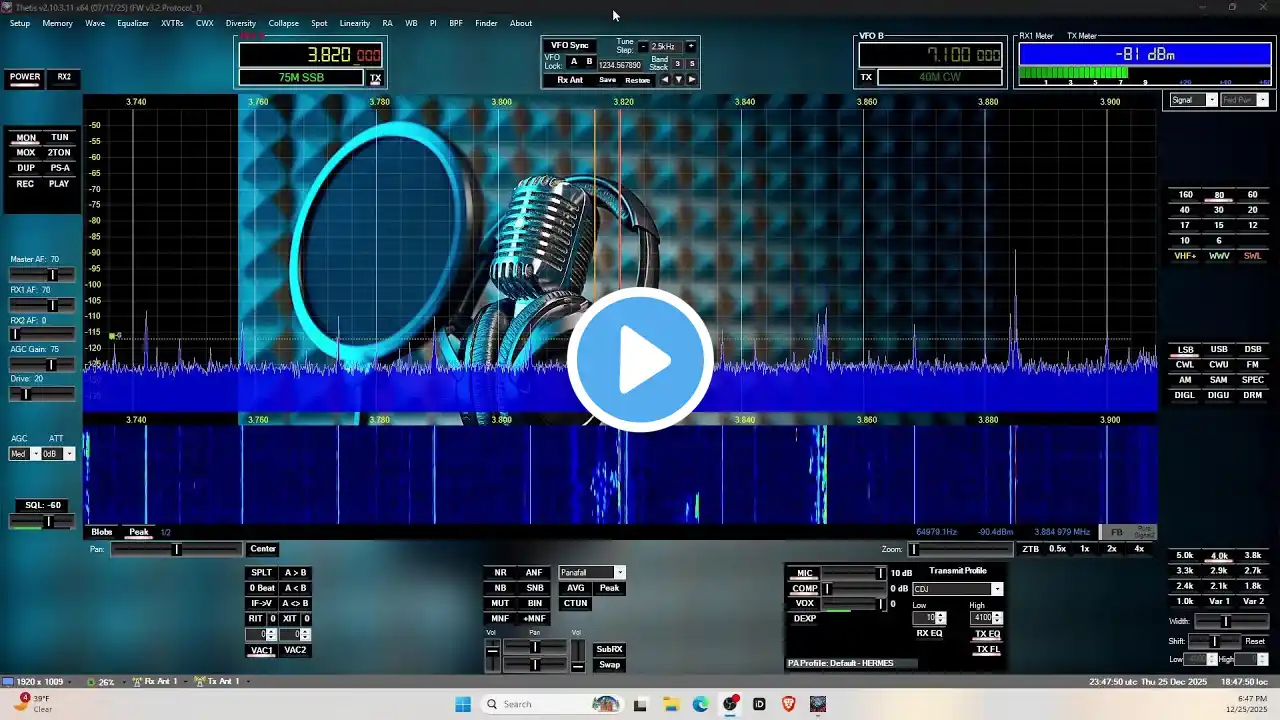1280x720 pixels.
Task: Launch Microsoft Edge from the taskbar
Action: click(701, 704)
